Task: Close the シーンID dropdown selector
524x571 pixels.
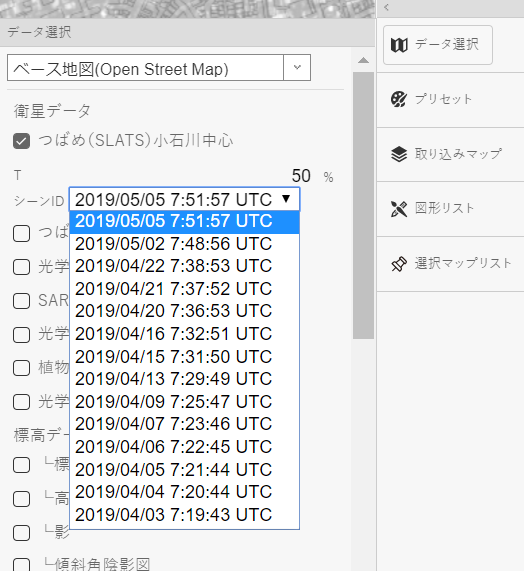Action: pos(184,199)
